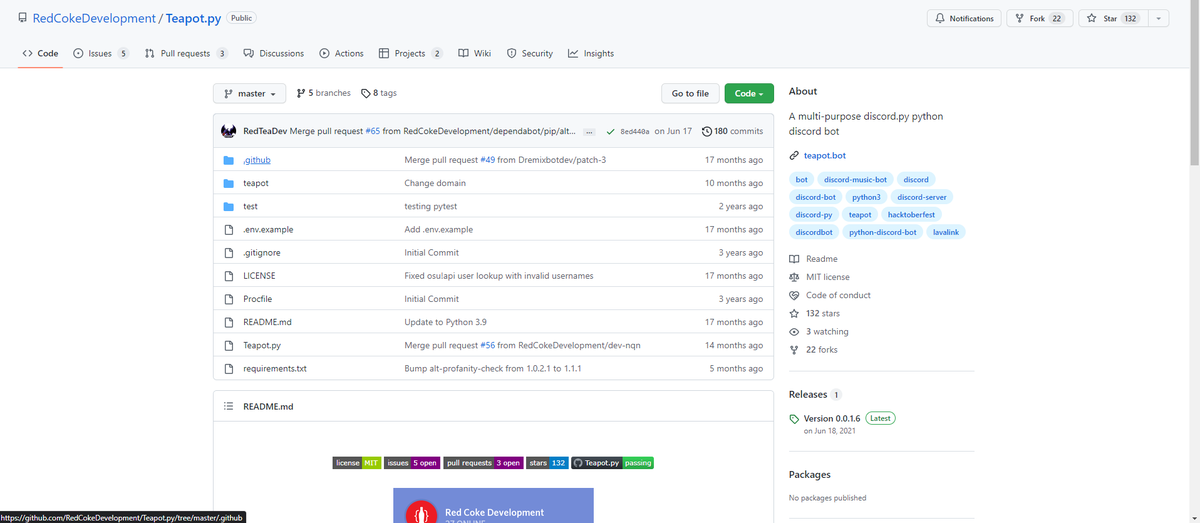Open the Packages heading link

[810, 474]
